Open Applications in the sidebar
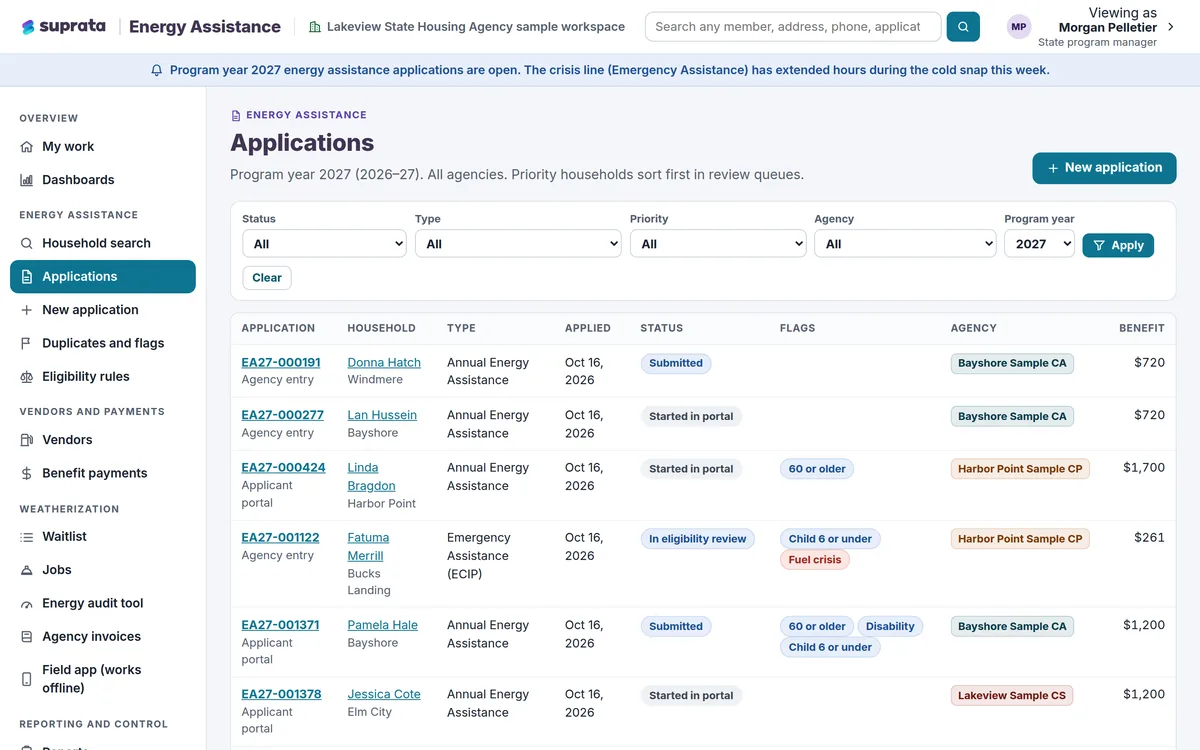Image resolution: width=1200 pixels, height=750 pixels. click(x=103, y=277)
